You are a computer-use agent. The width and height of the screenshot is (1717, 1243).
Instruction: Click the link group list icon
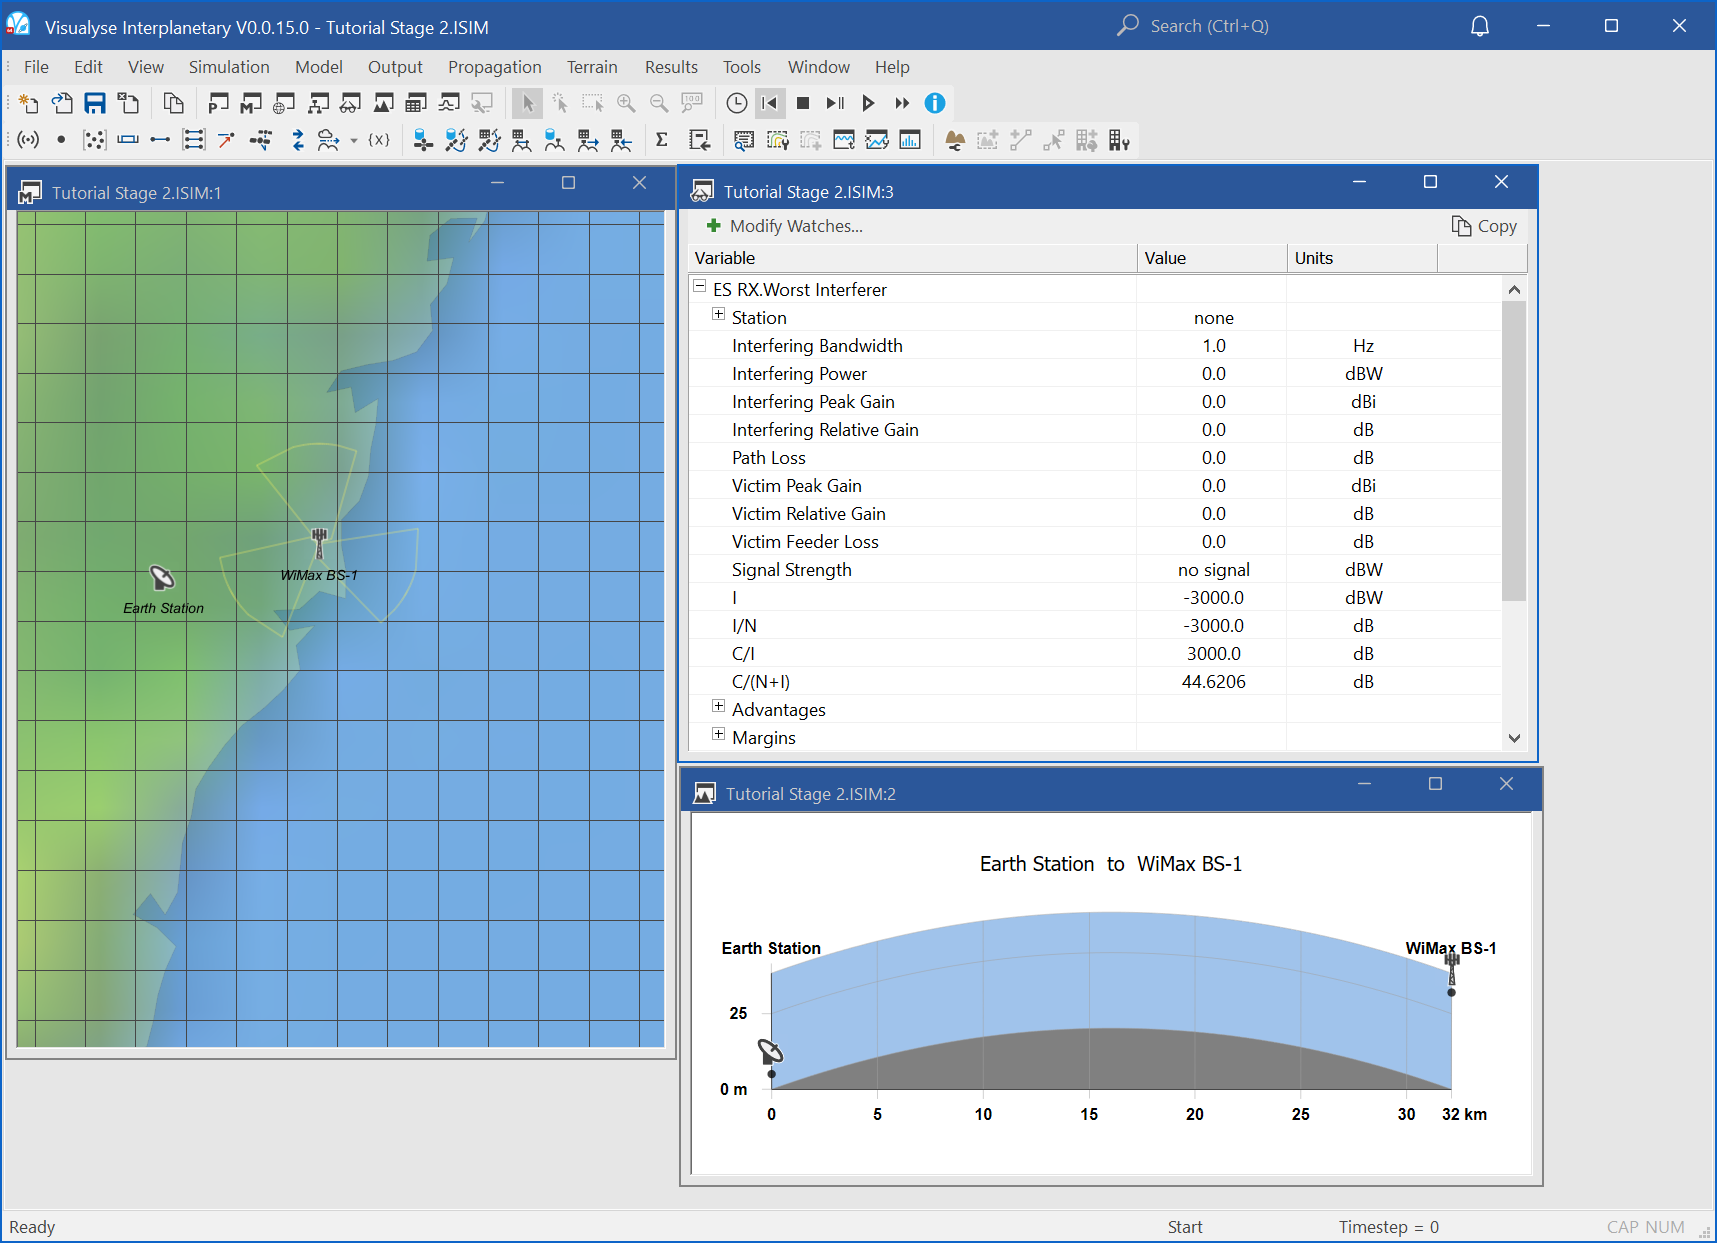(x=194, y=140)
